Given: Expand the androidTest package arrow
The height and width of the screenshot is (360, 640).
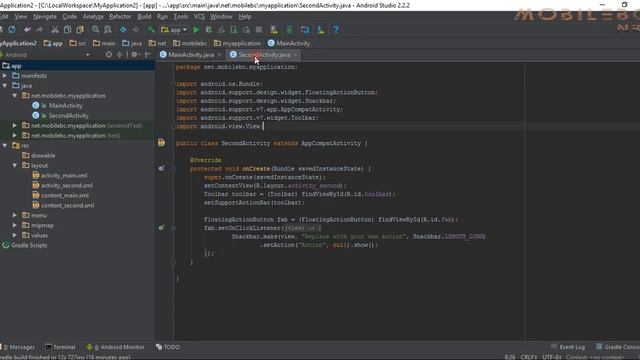Looking at the screenshot, I should click(x=15, y=126).
